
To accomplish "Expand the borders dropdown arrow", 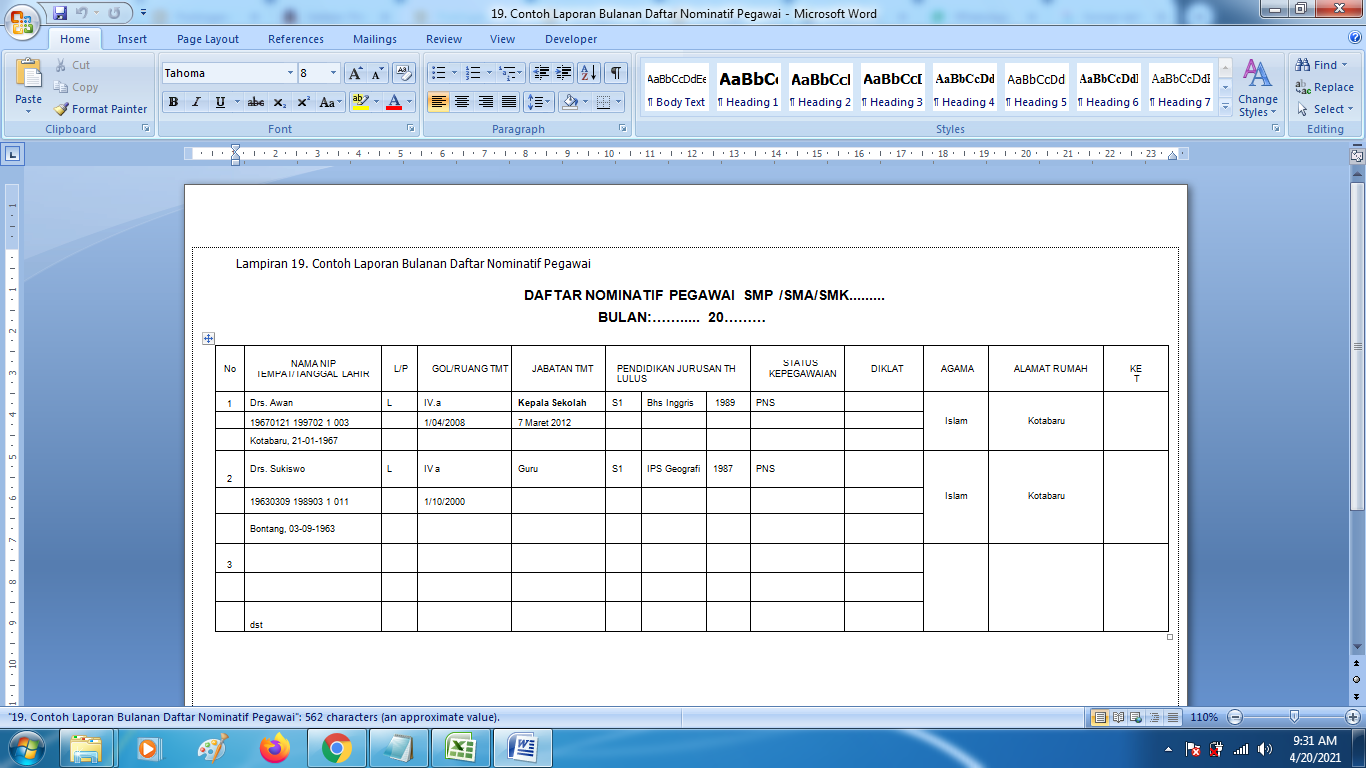I will [617, 102].
